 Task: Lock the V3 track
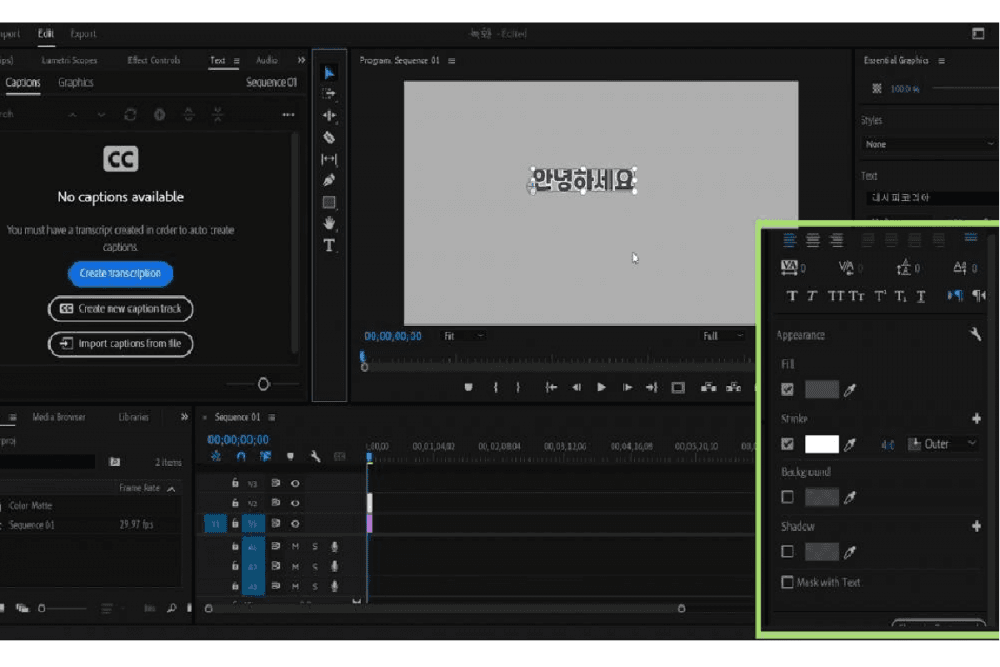click(235, 483)
